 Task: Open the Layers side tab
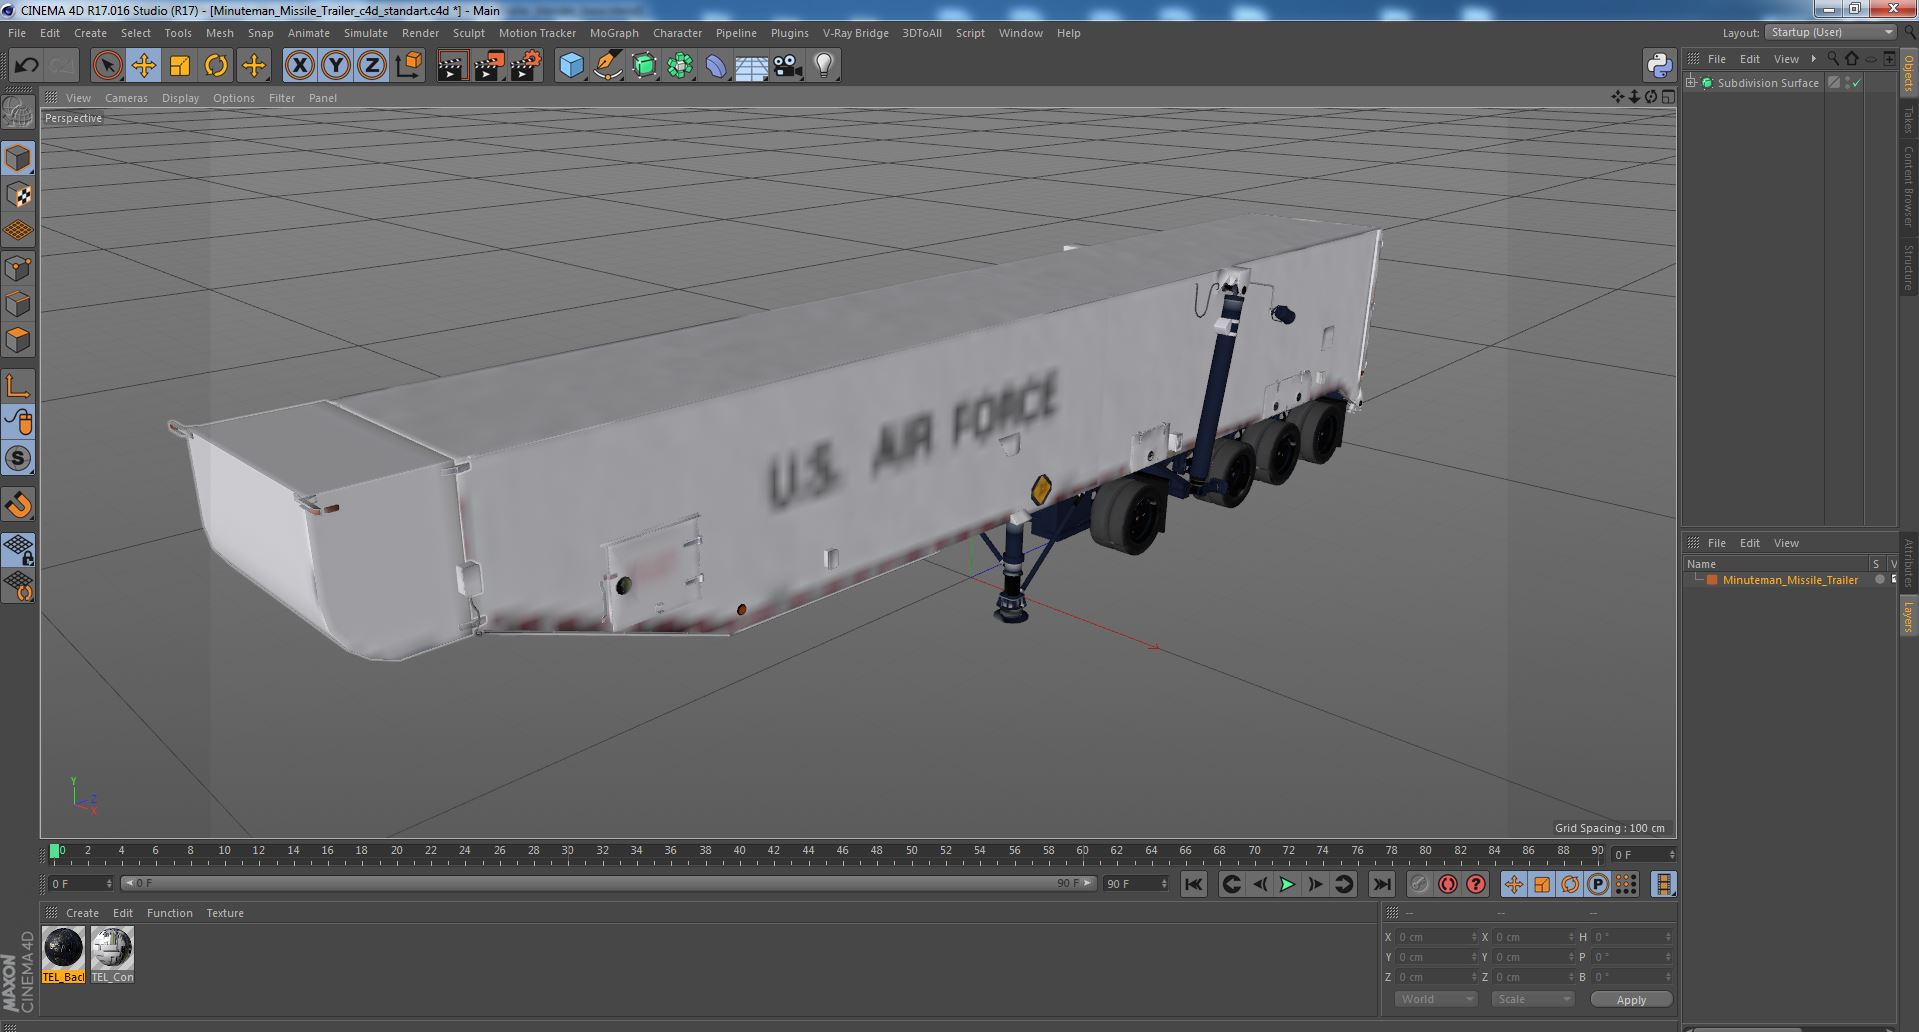1908,616
